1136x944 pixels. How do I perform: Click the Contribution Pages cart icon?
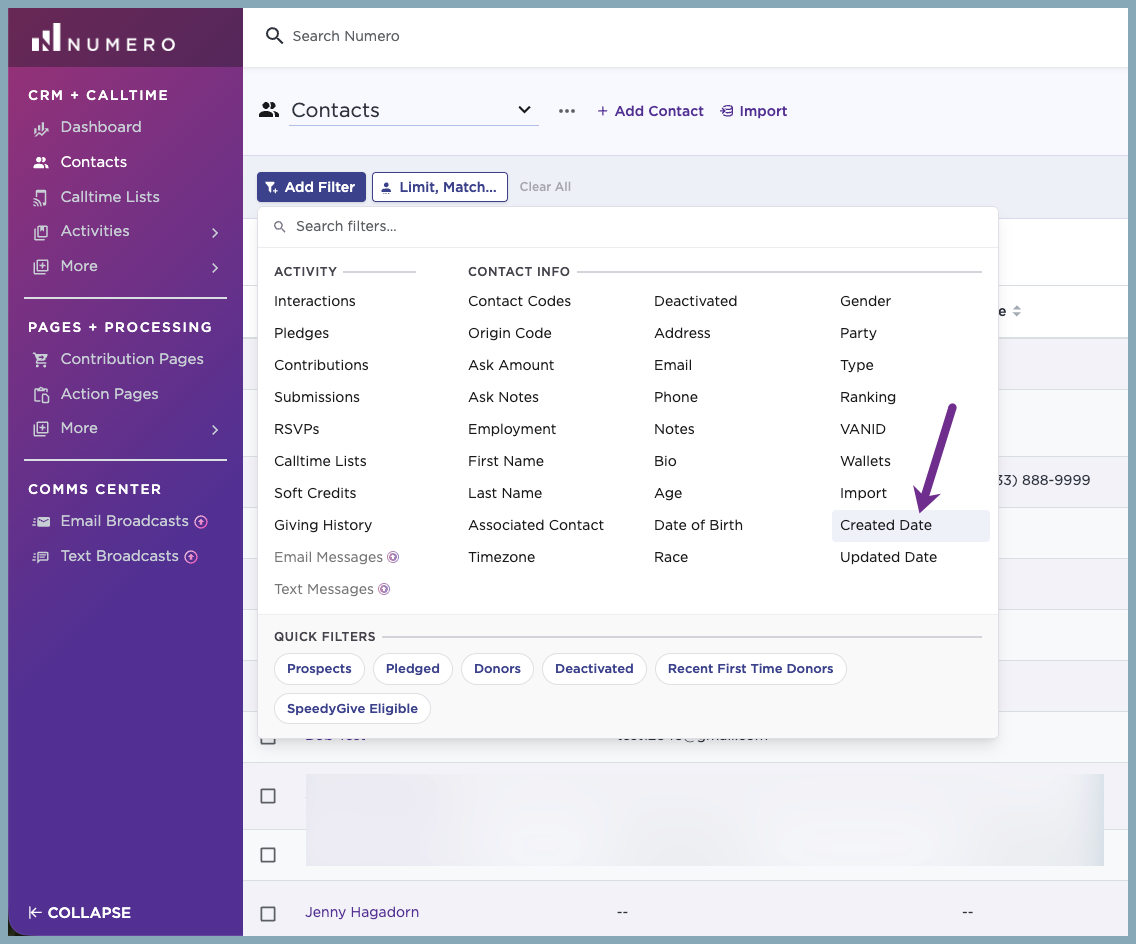point(41,359)
